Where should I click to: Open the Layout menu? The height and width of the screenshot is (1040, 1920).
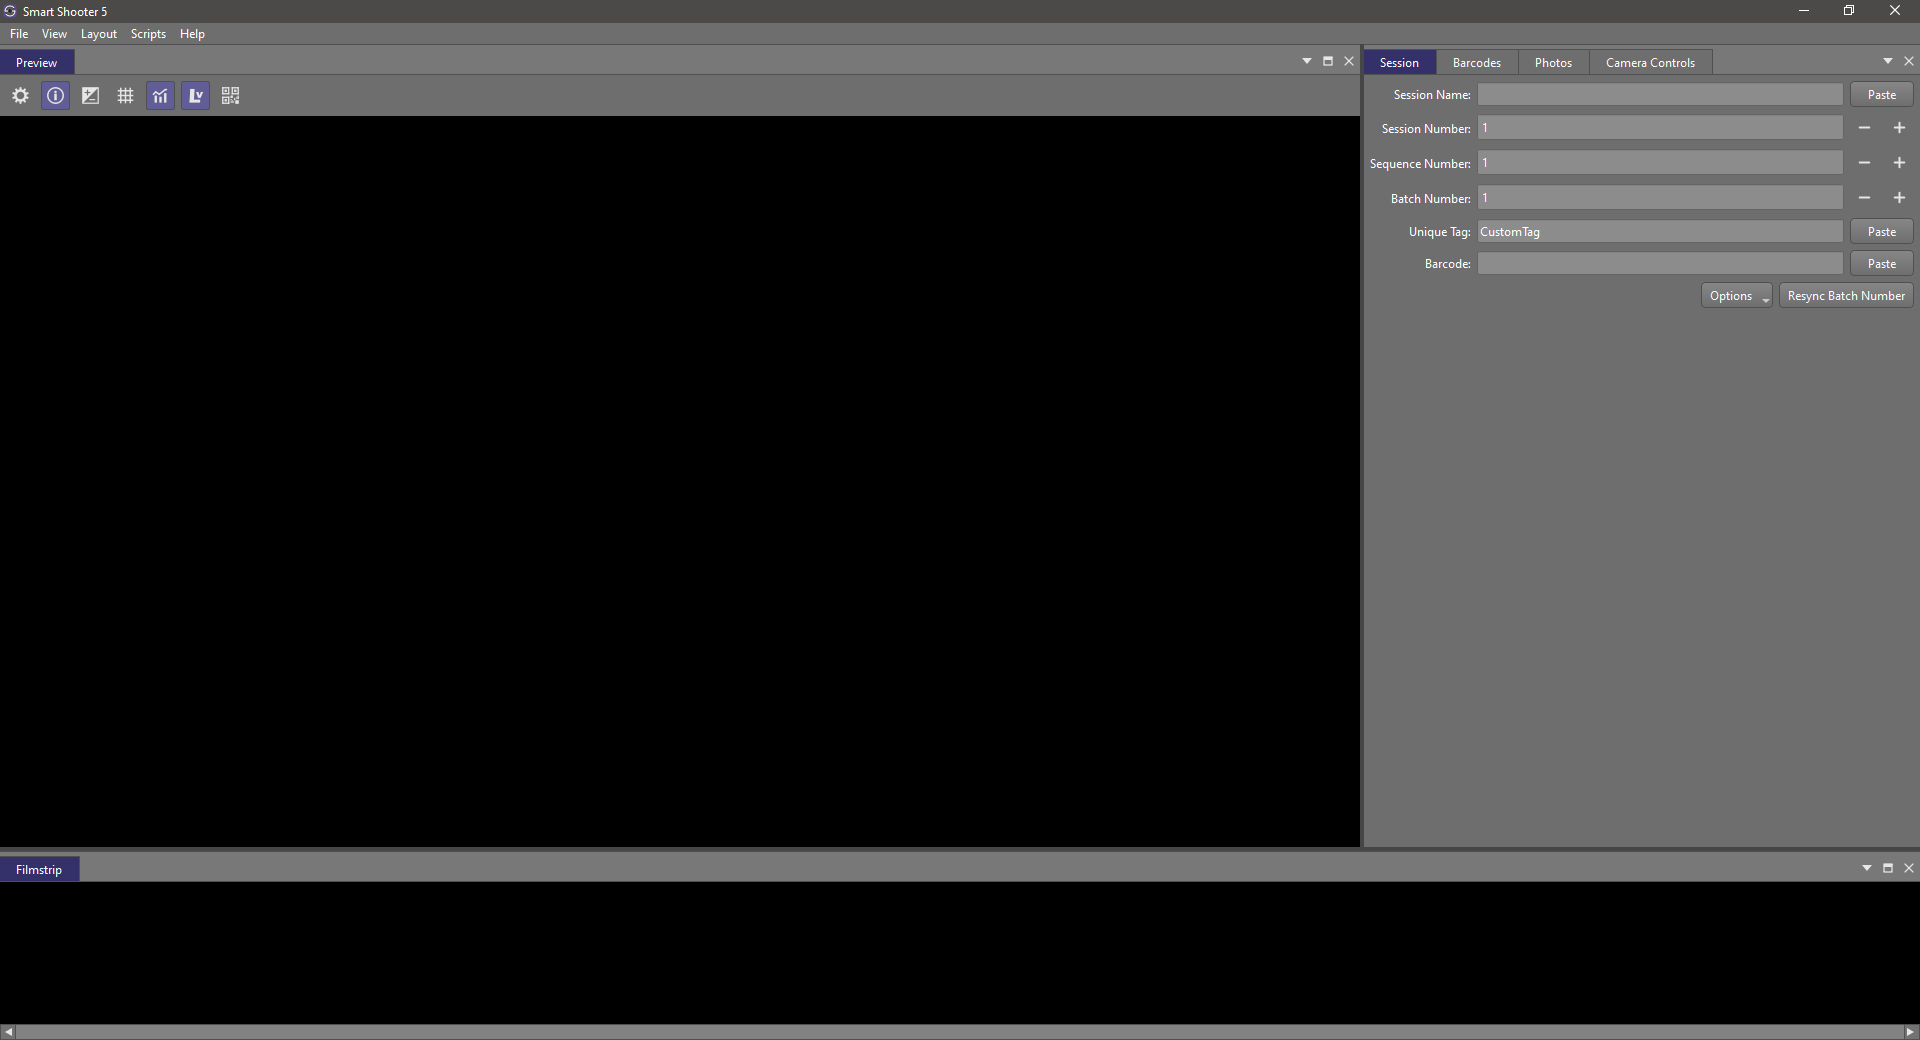(99, 34)
